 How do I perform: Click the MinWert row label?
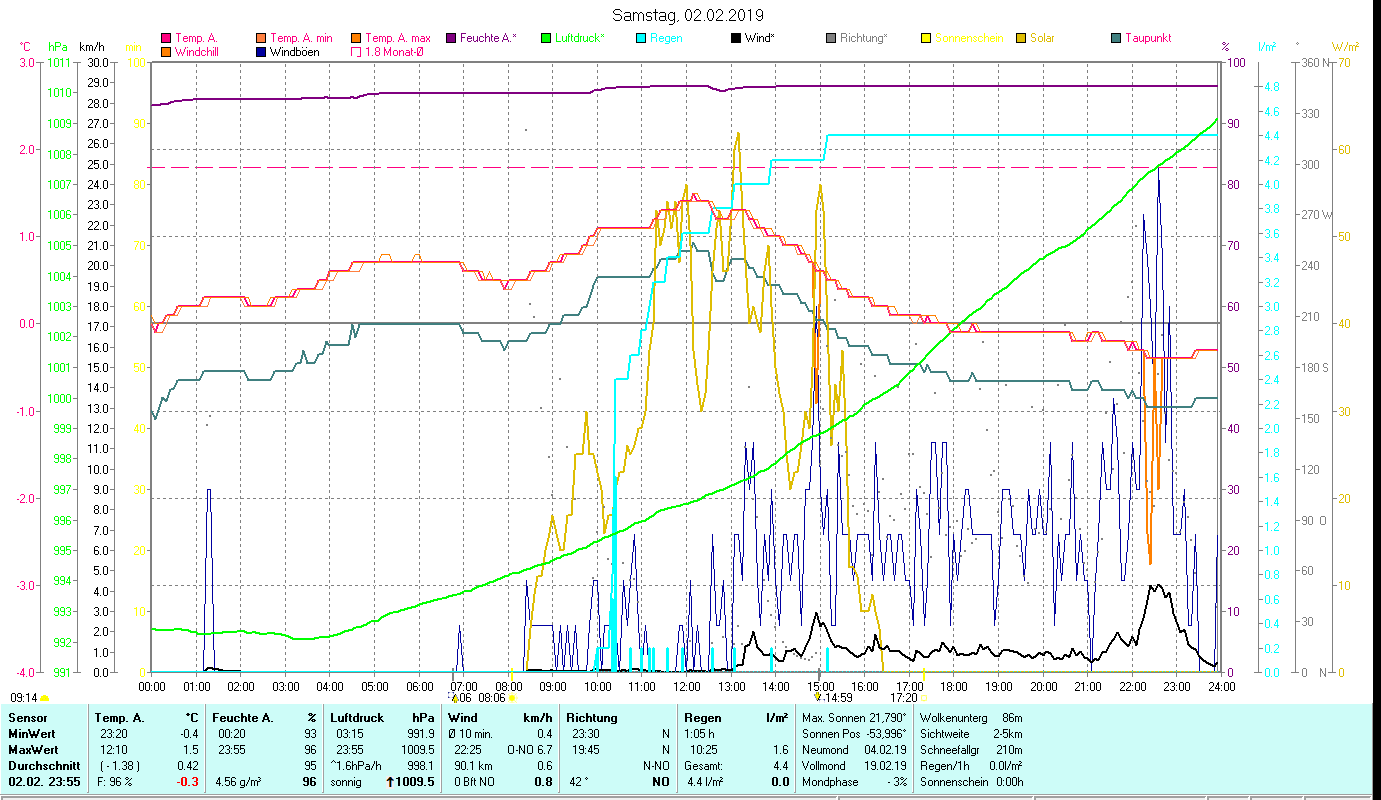pos(32,734)
